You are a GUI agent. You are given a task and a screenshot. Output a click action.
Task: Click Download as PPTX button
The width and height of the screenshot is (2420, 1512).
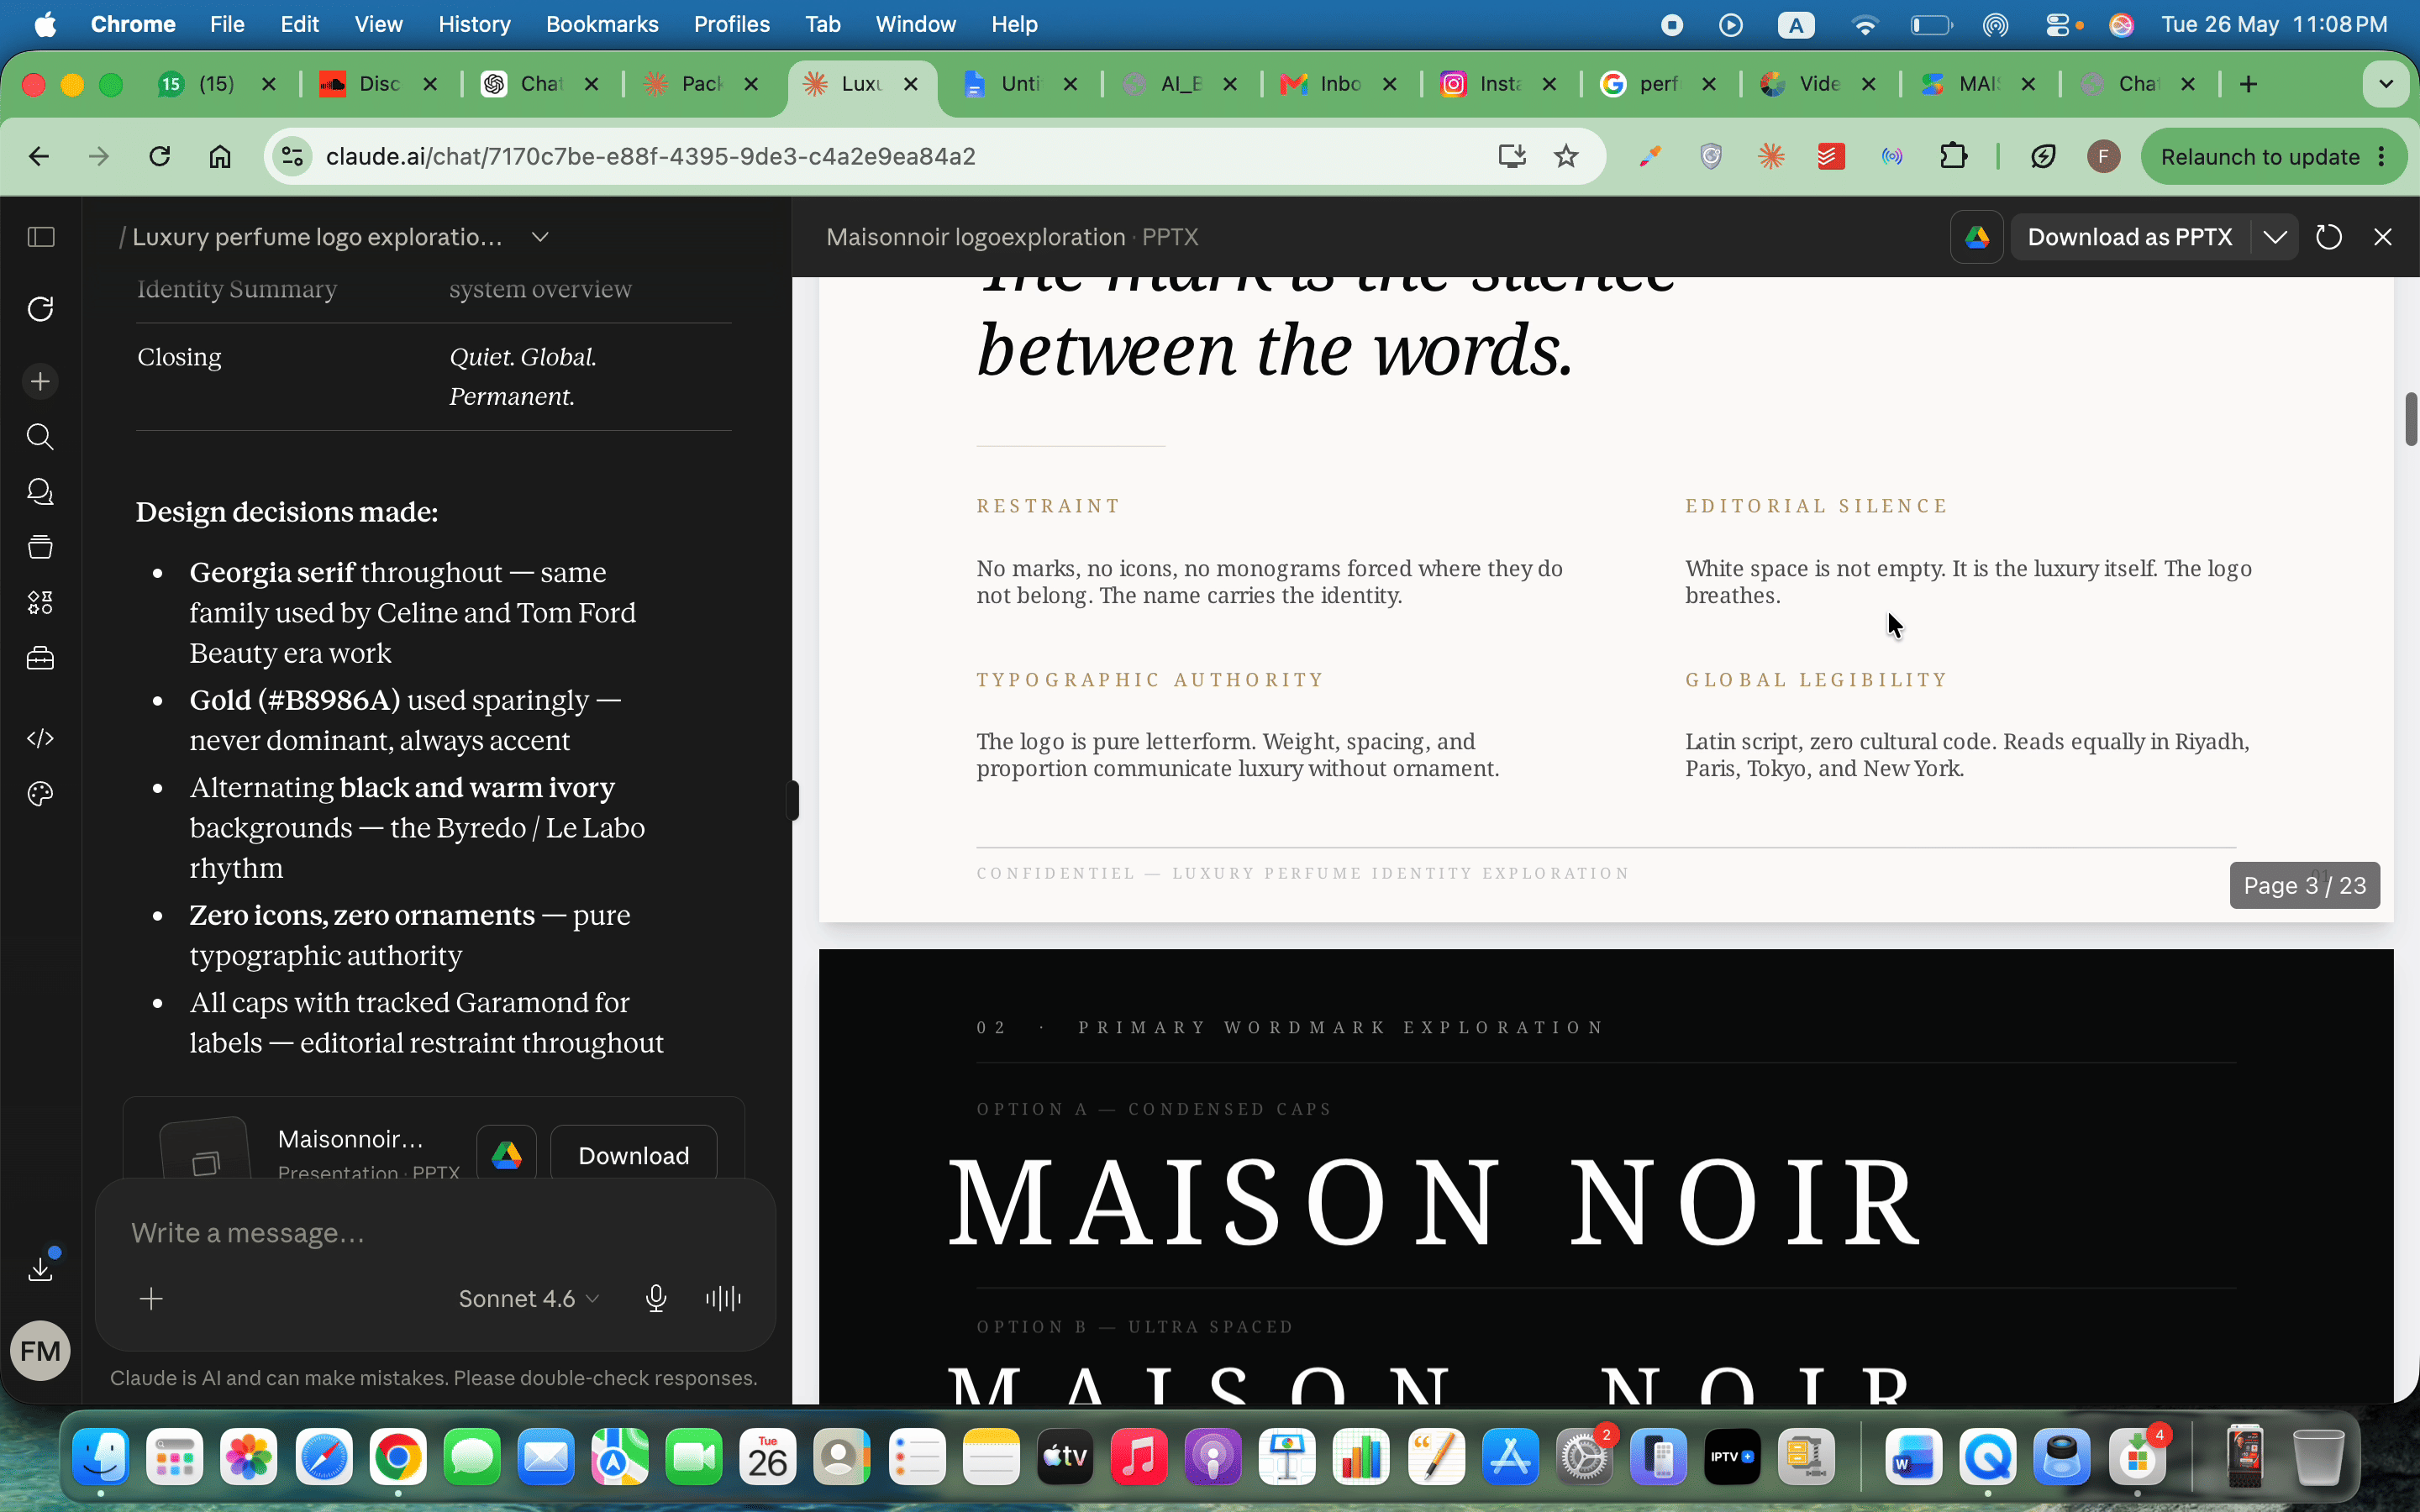pos(2130,237)
